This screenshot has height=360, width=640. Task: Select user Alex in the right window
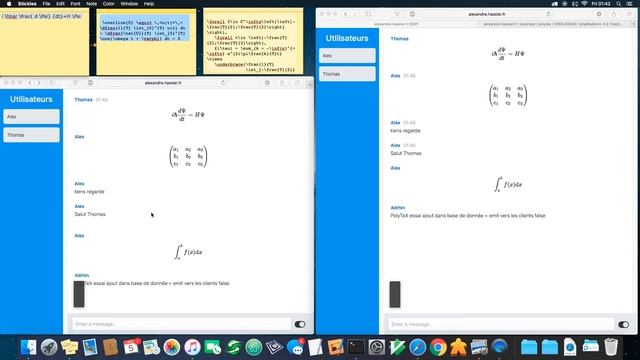(x=347, y=56)
